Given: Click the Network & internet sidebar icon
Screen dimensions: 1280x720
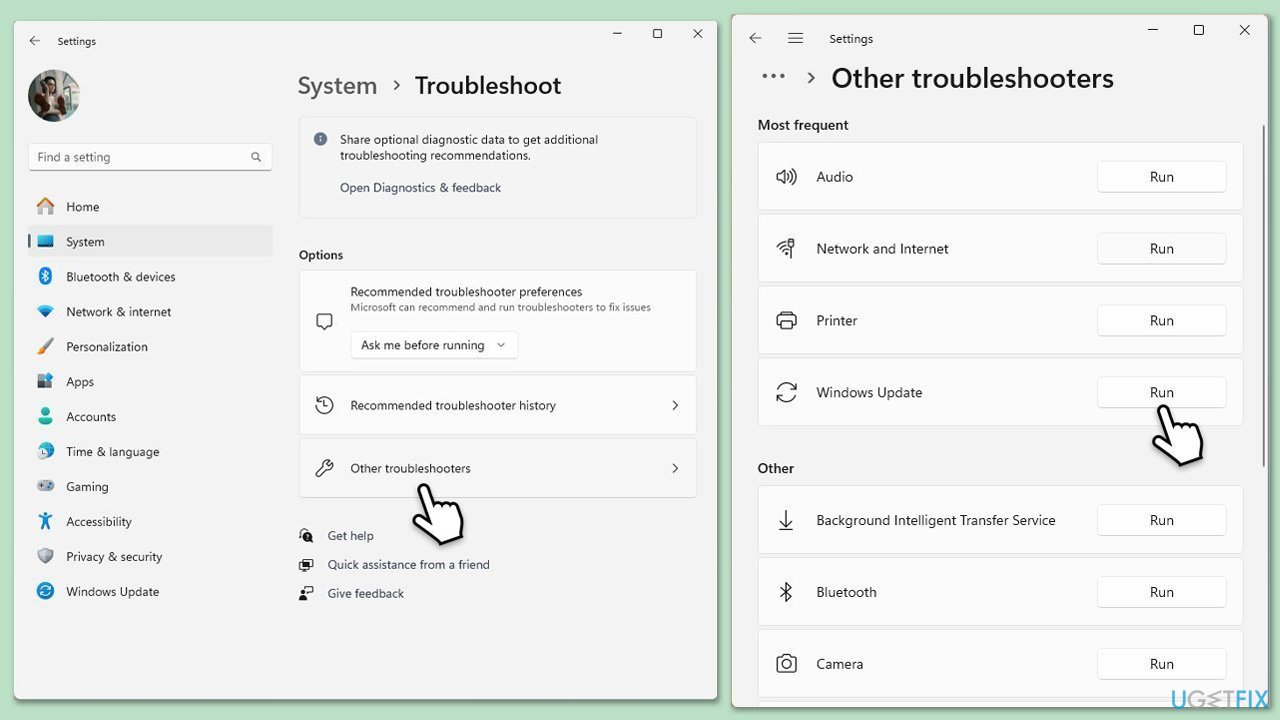Looking at the screenshot, I should click(x=45, y=311).
